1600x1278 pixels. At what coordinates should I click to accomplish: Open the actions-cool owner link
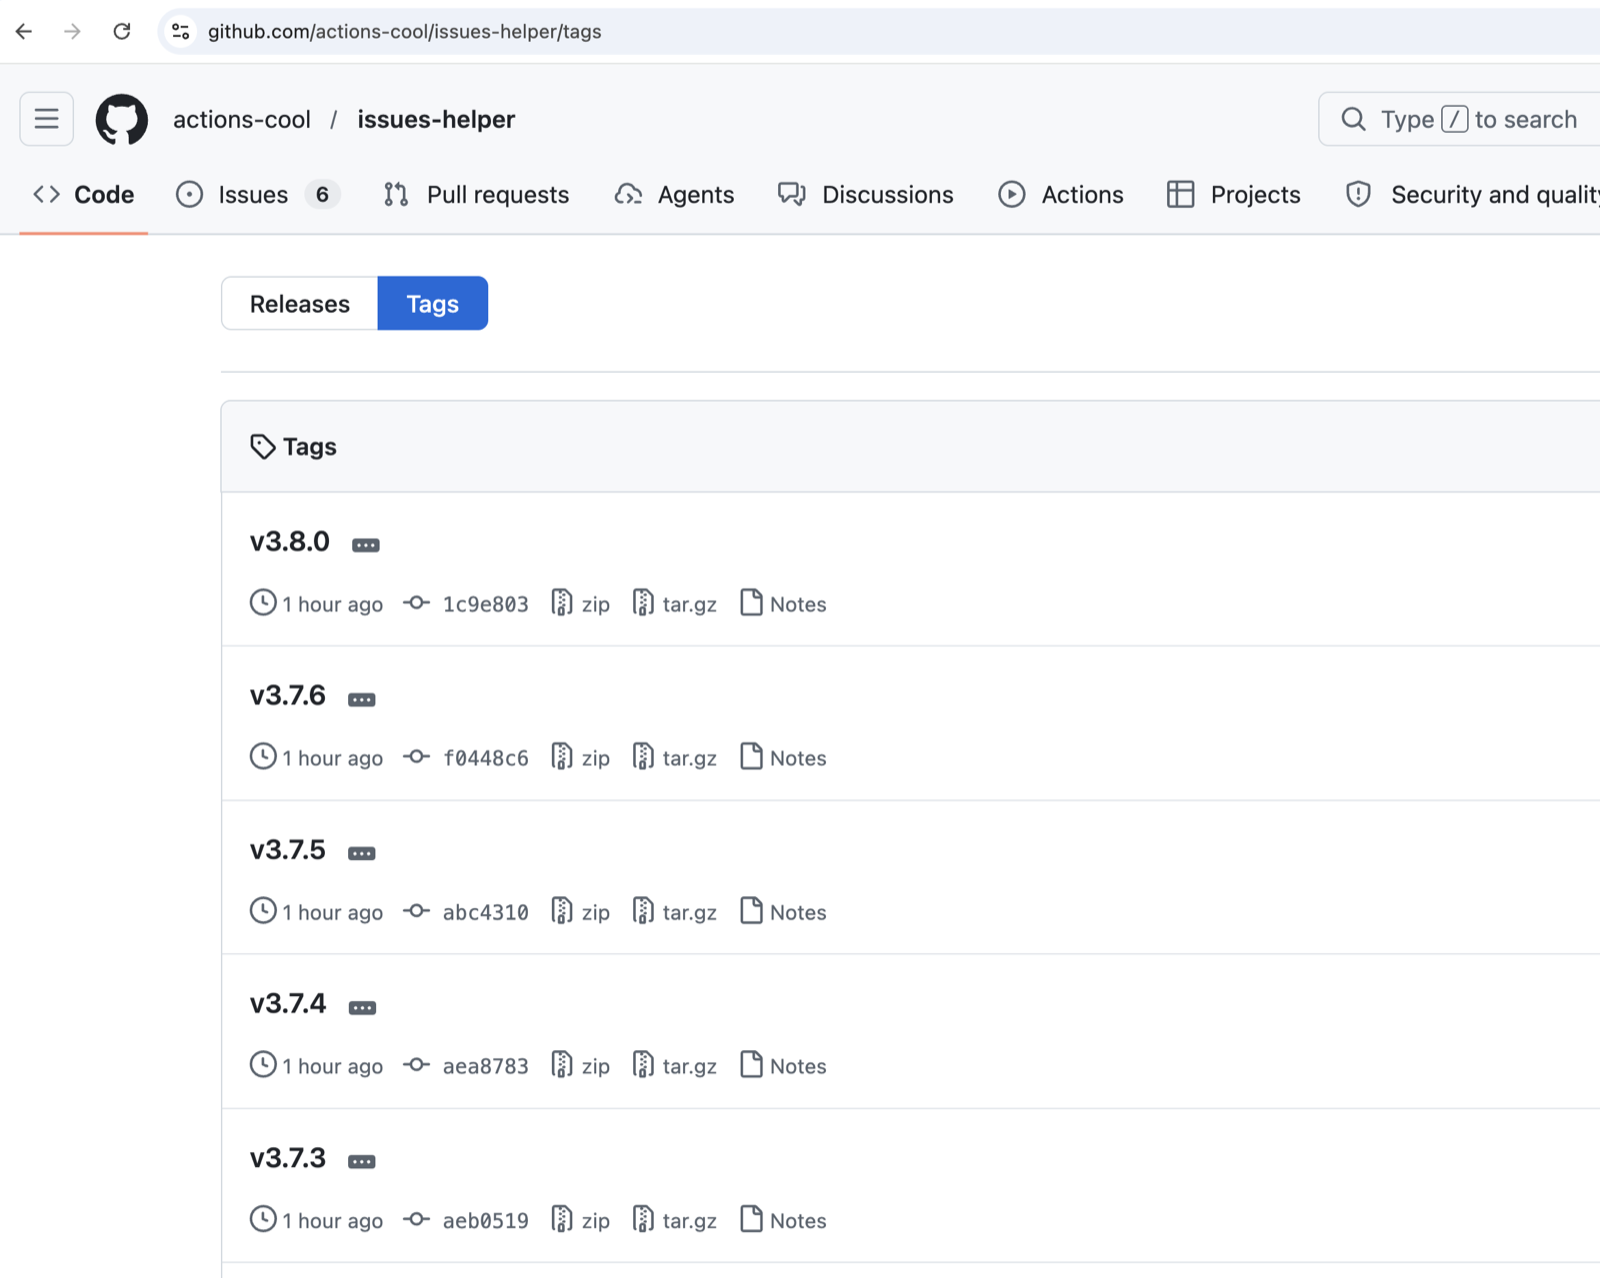pos(242,119)
